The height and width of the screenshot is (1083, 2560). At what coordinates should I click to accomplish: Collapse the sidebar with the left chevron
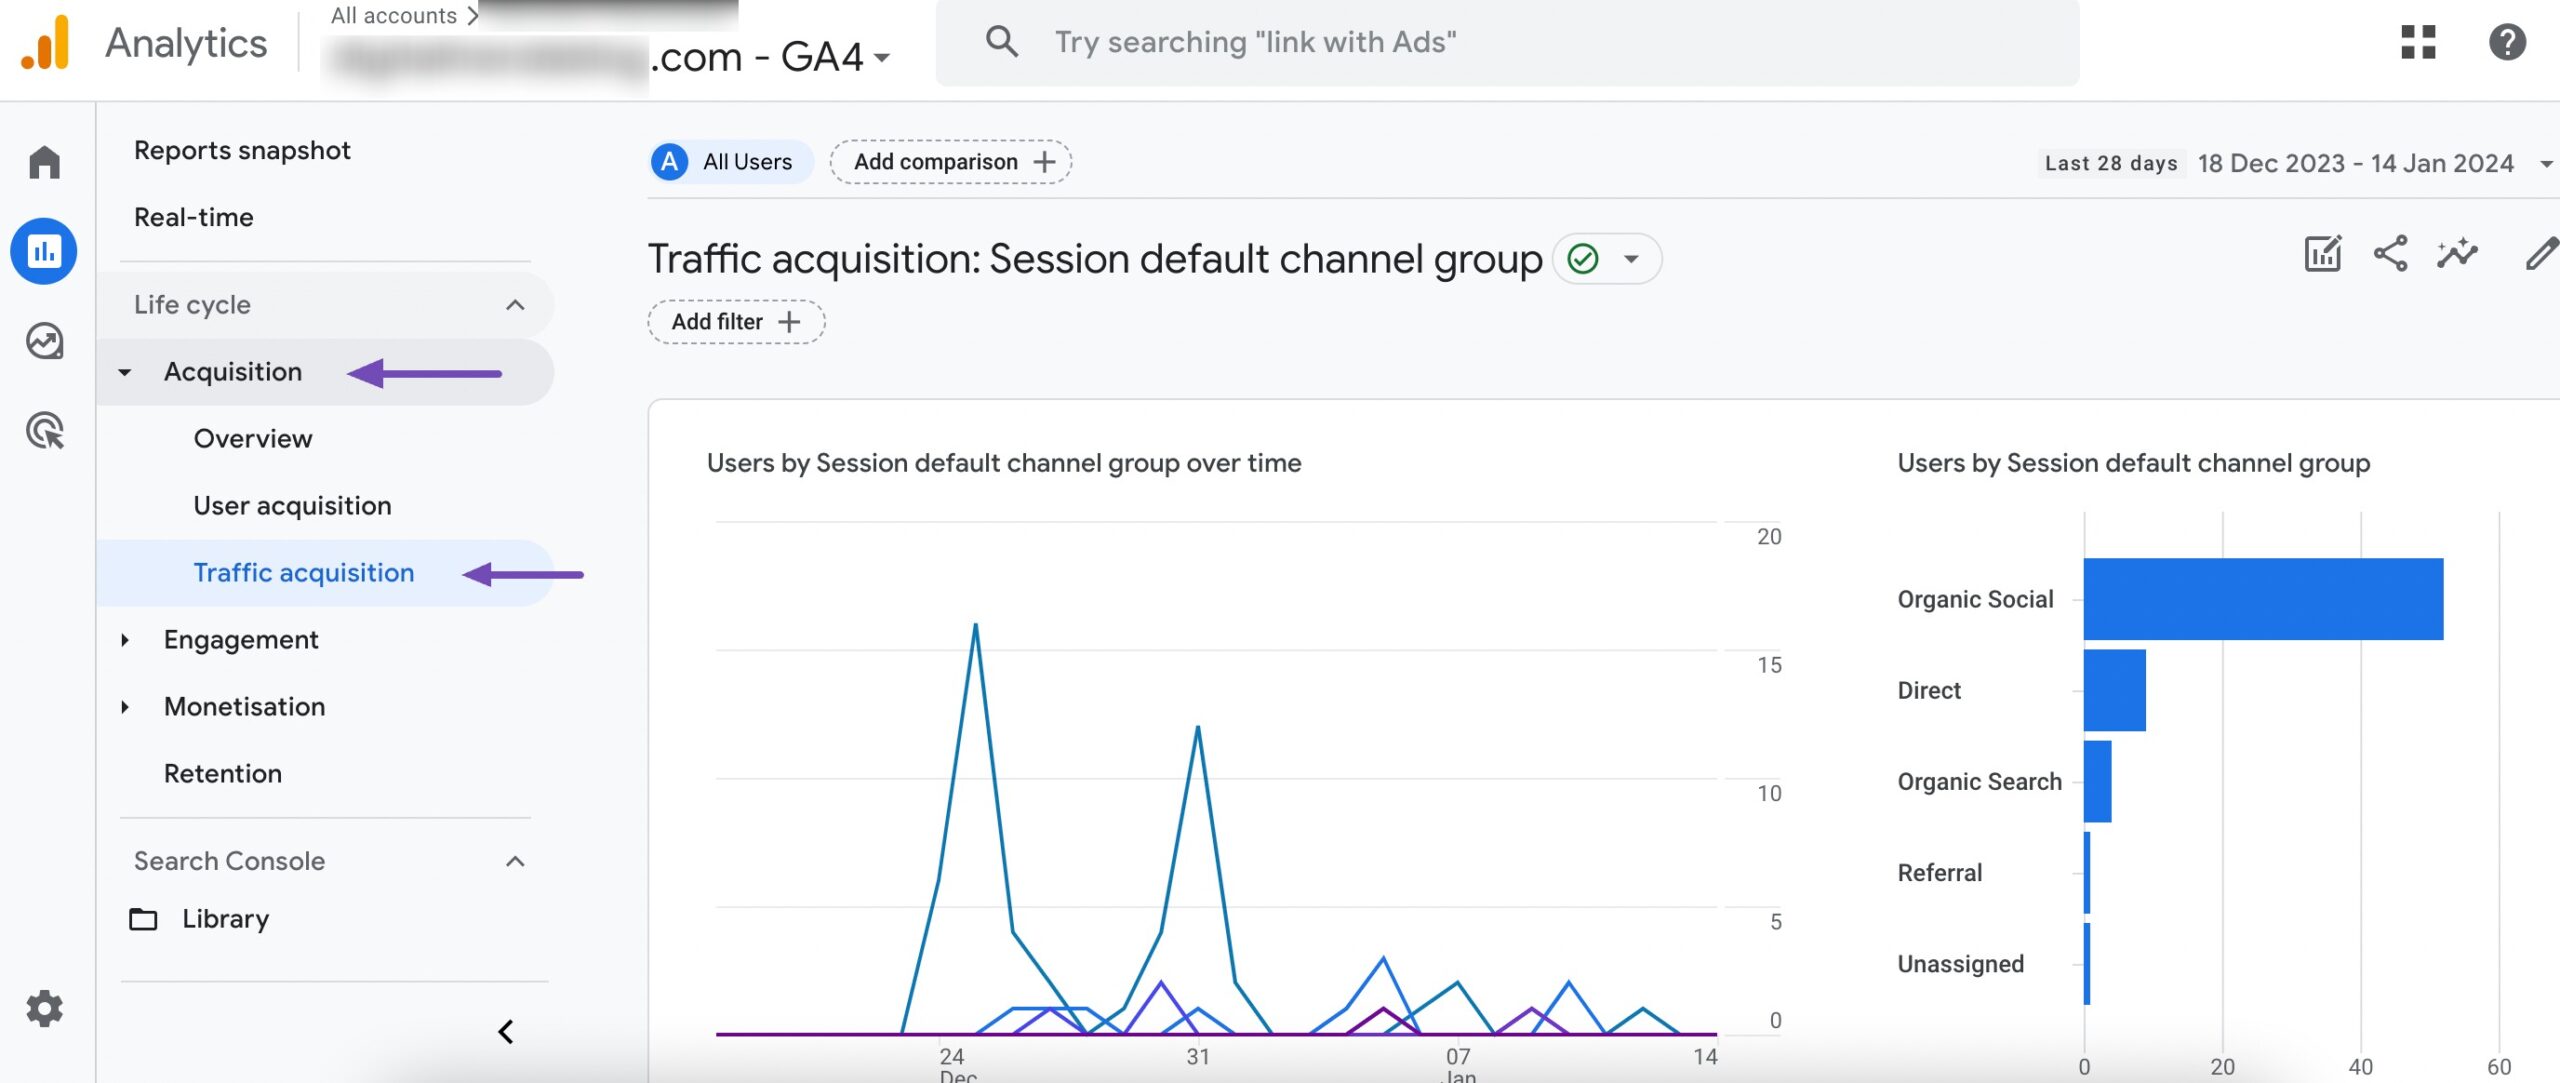pyautogui.click(x=506, y=1032)
